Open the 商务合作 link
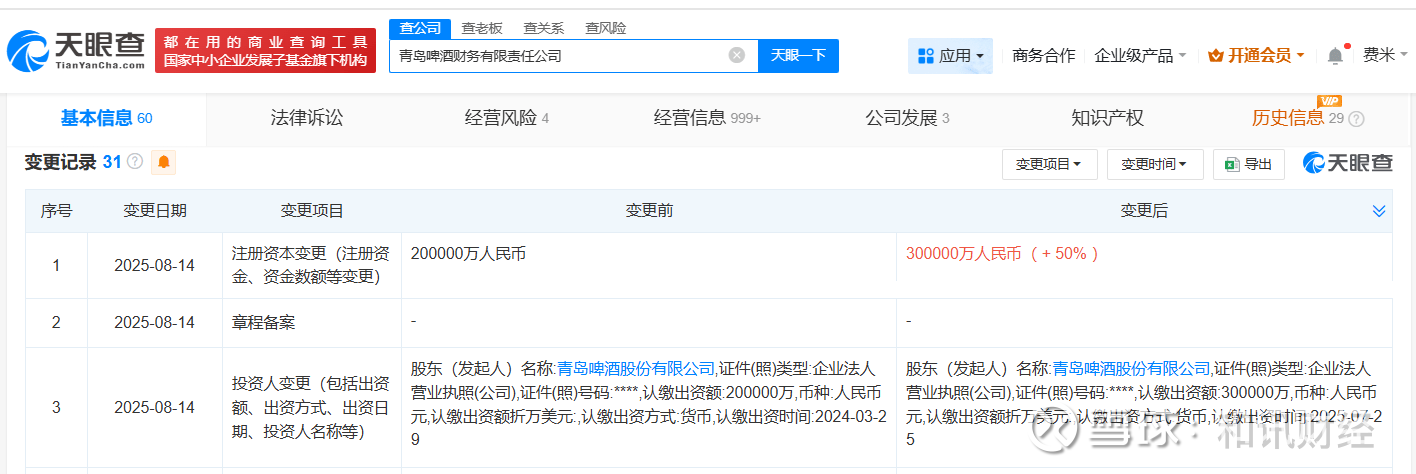Image resolution: width=1416 pixels, height=474 pixels. pos(1044,56)
